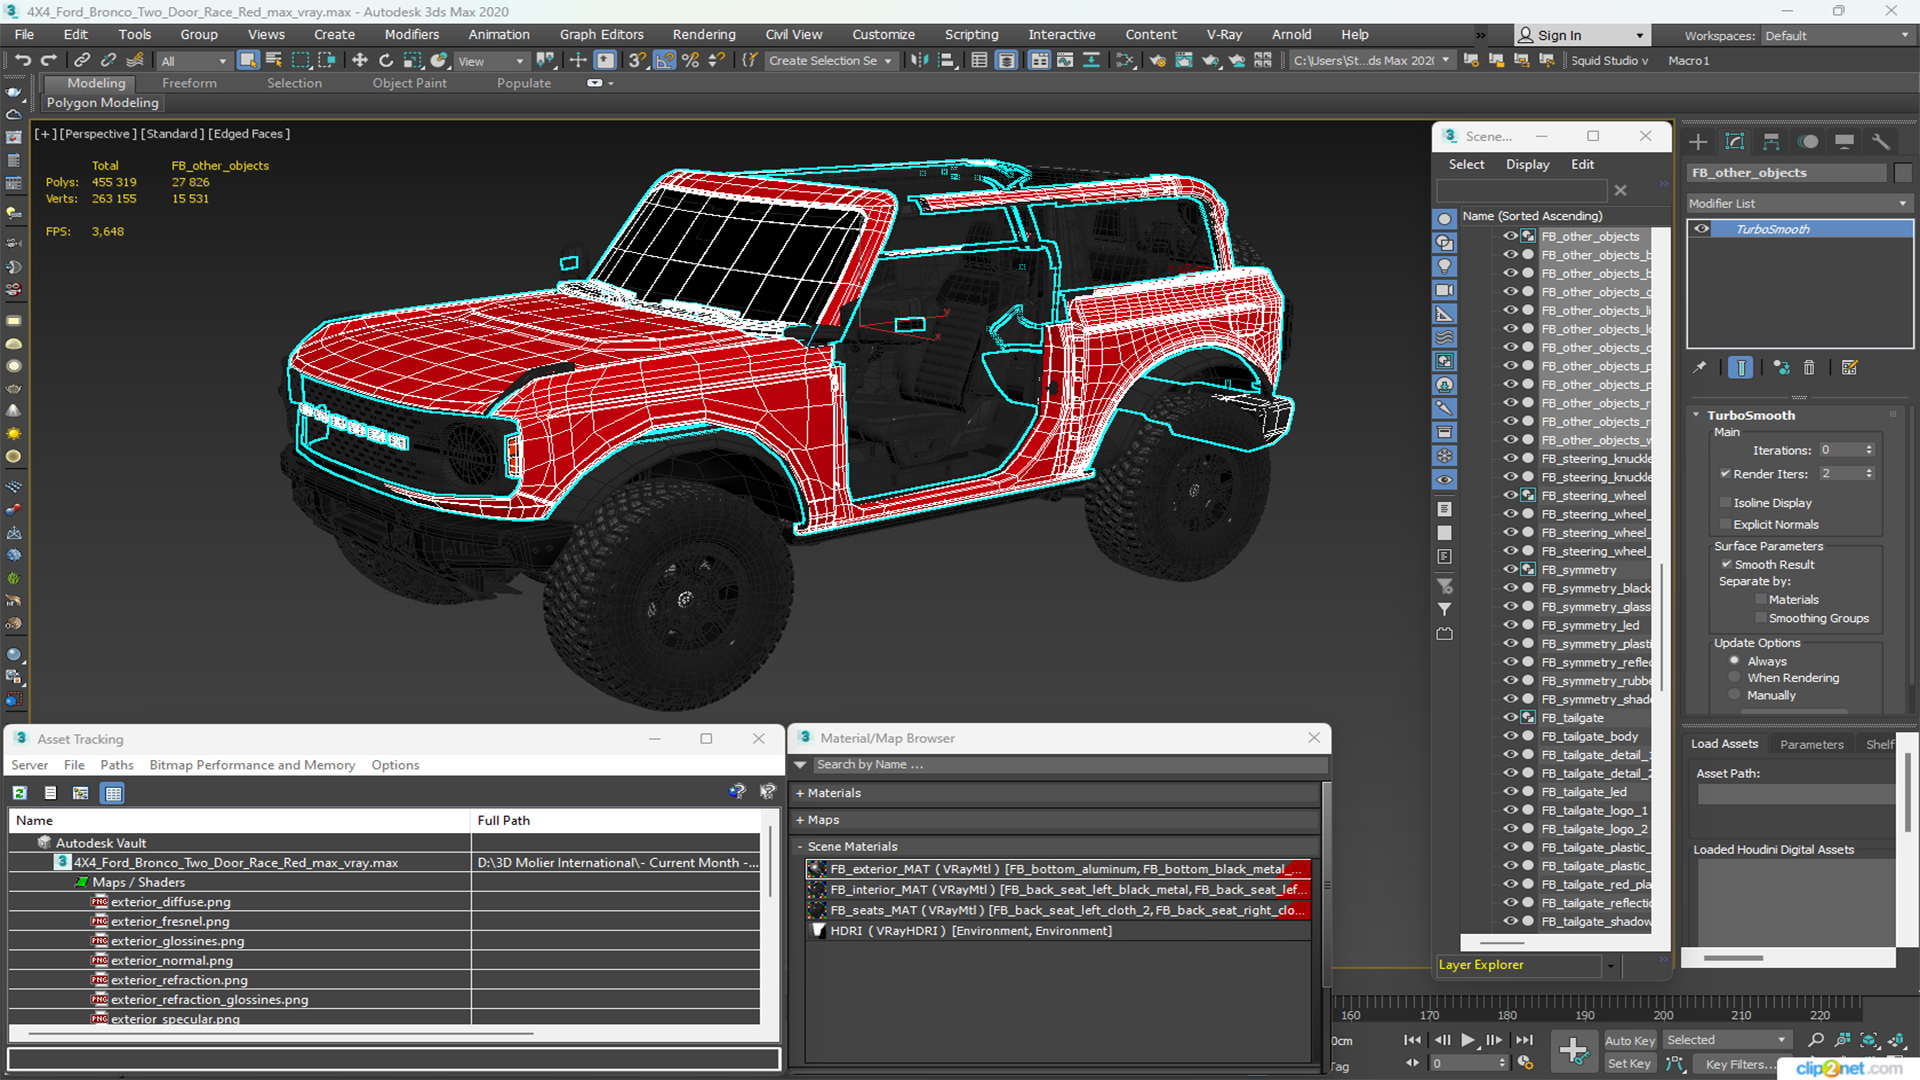Click the Play Animation button
This screenshot has width=1920, height=1080.
click(1468, 1040)
